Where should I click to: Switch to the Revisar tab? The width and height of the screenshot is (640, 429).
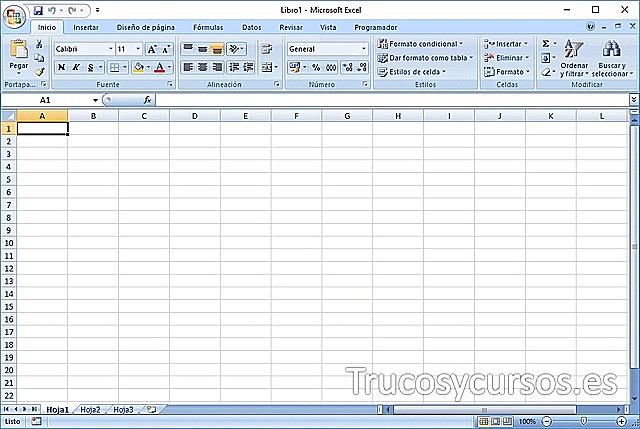pos(291,27)
